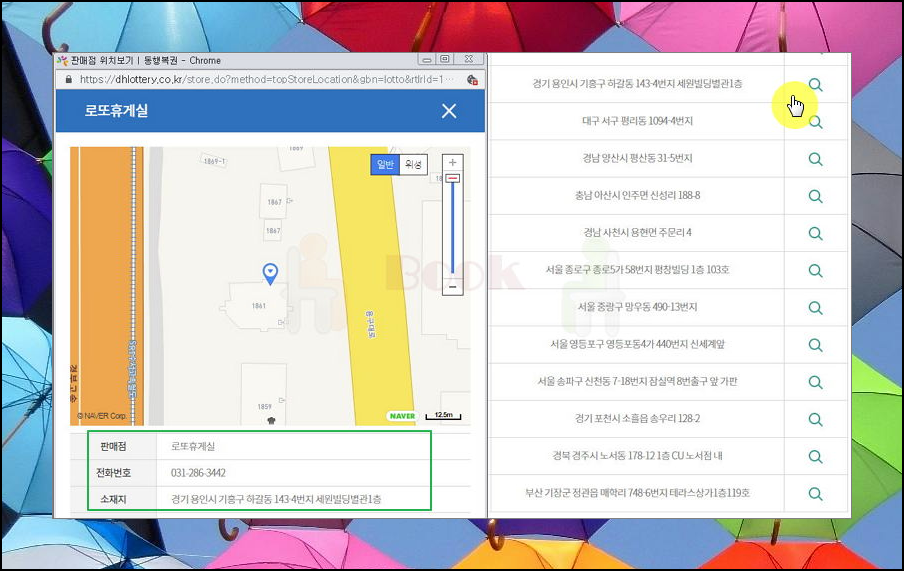
Task: View location for 서울 종로구 종로5가 58번지
Action: tap(815, 270)
